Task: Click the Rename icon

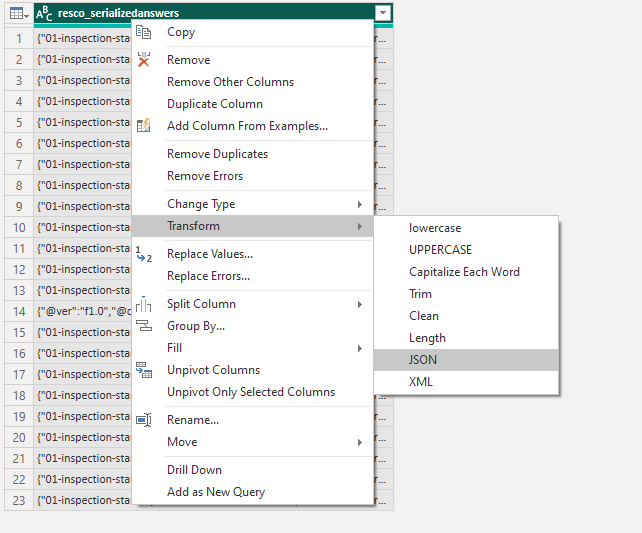Action: (x=144, y=420)
